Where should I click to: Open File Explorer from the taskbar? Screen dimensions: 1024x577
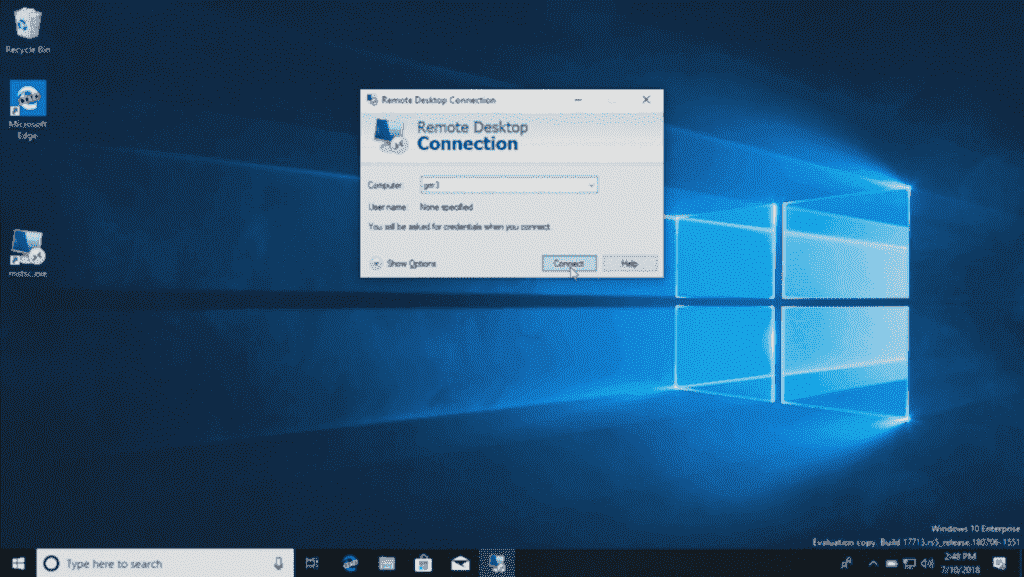[387, 563]
